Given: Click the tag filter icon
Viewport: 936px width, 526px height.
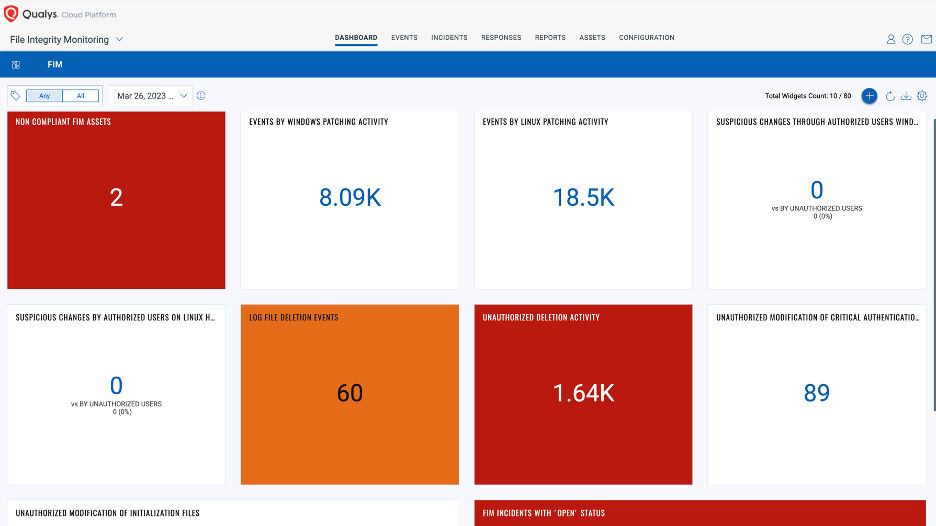Looking at the screenshot, I should tap(16, 96).
